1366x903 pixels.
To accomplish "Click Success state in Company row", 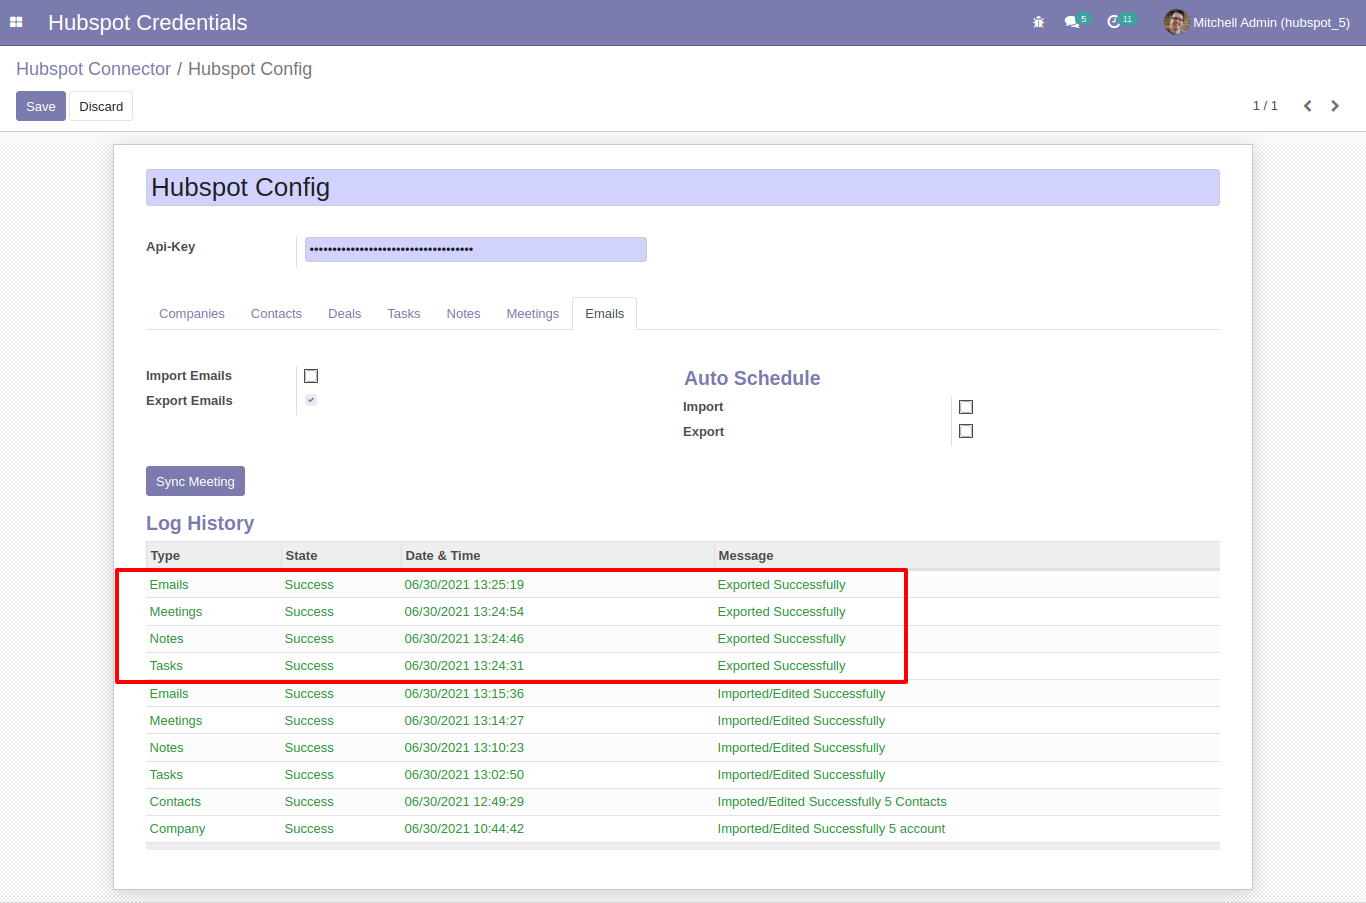I will coord(309,829).
